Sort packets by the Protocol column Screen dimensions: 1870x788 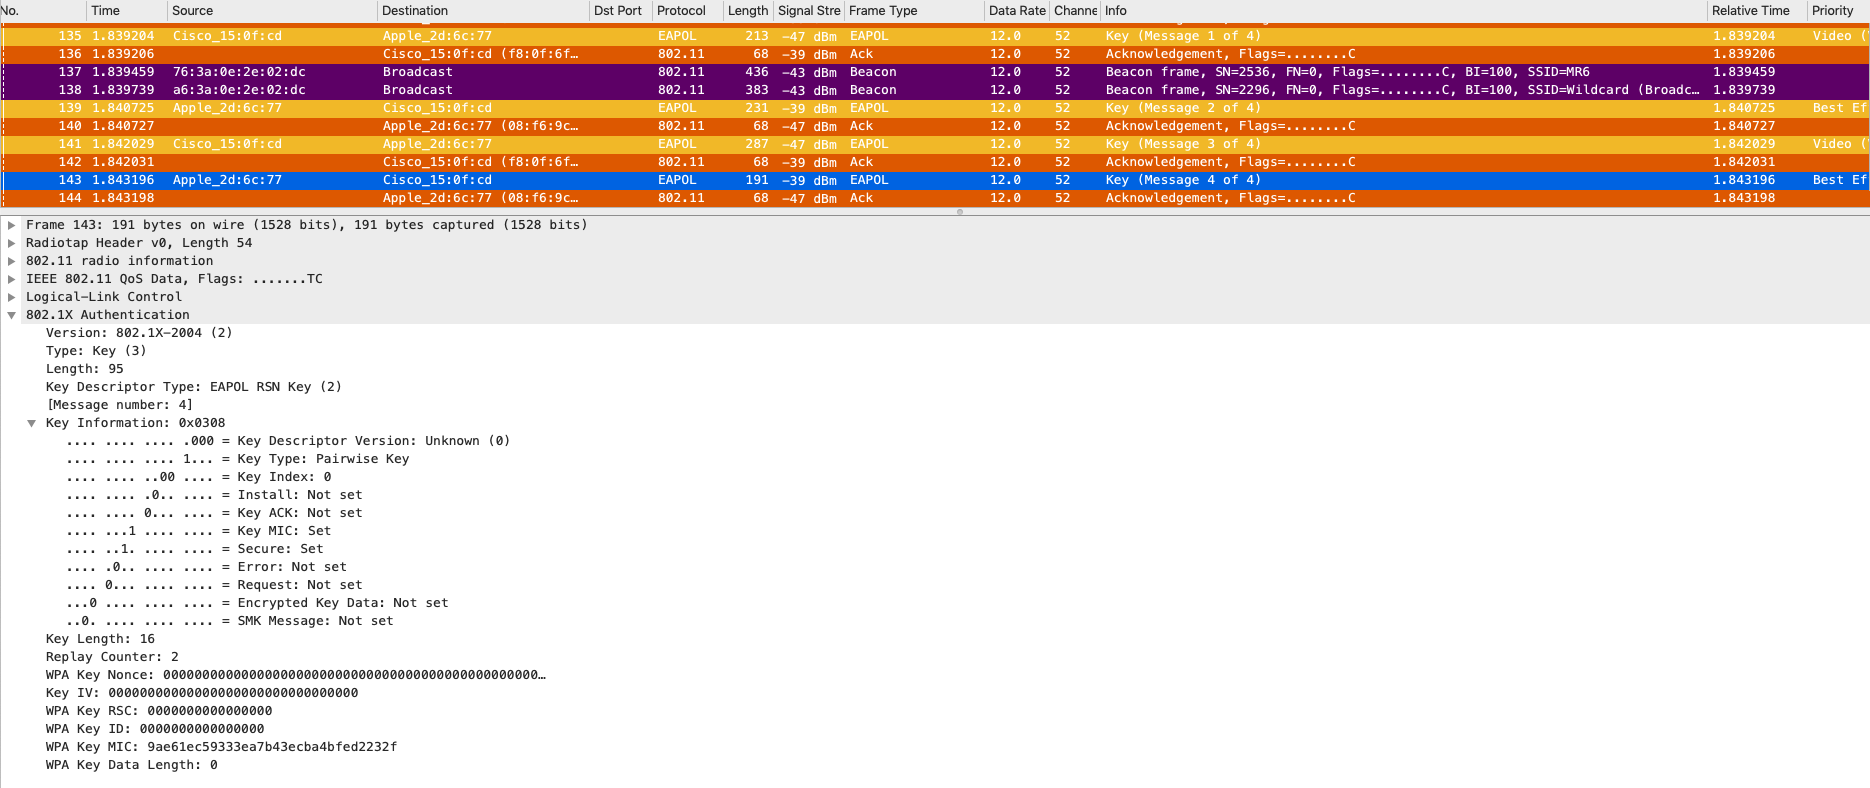click(681, 11)
